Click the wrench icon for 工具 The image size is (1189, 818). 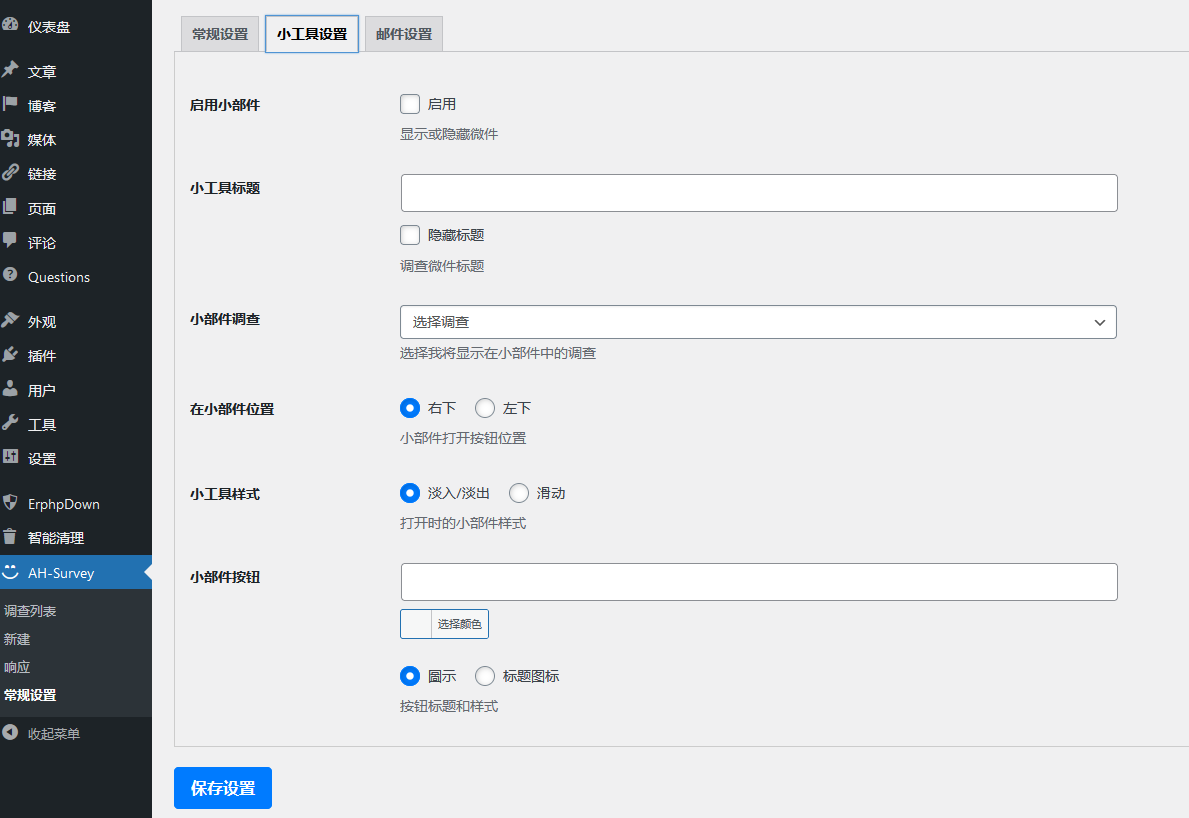(10, 424)
